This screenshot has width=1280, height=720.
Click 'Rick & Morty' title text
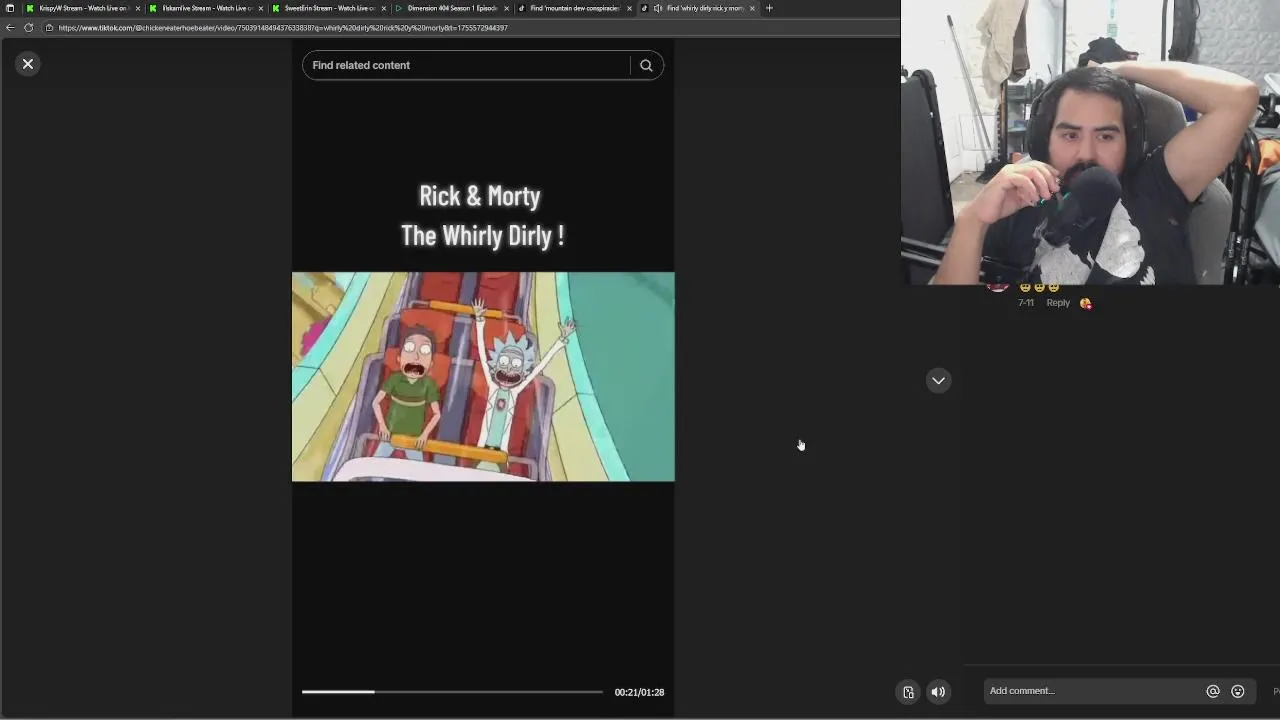[480, 196]
